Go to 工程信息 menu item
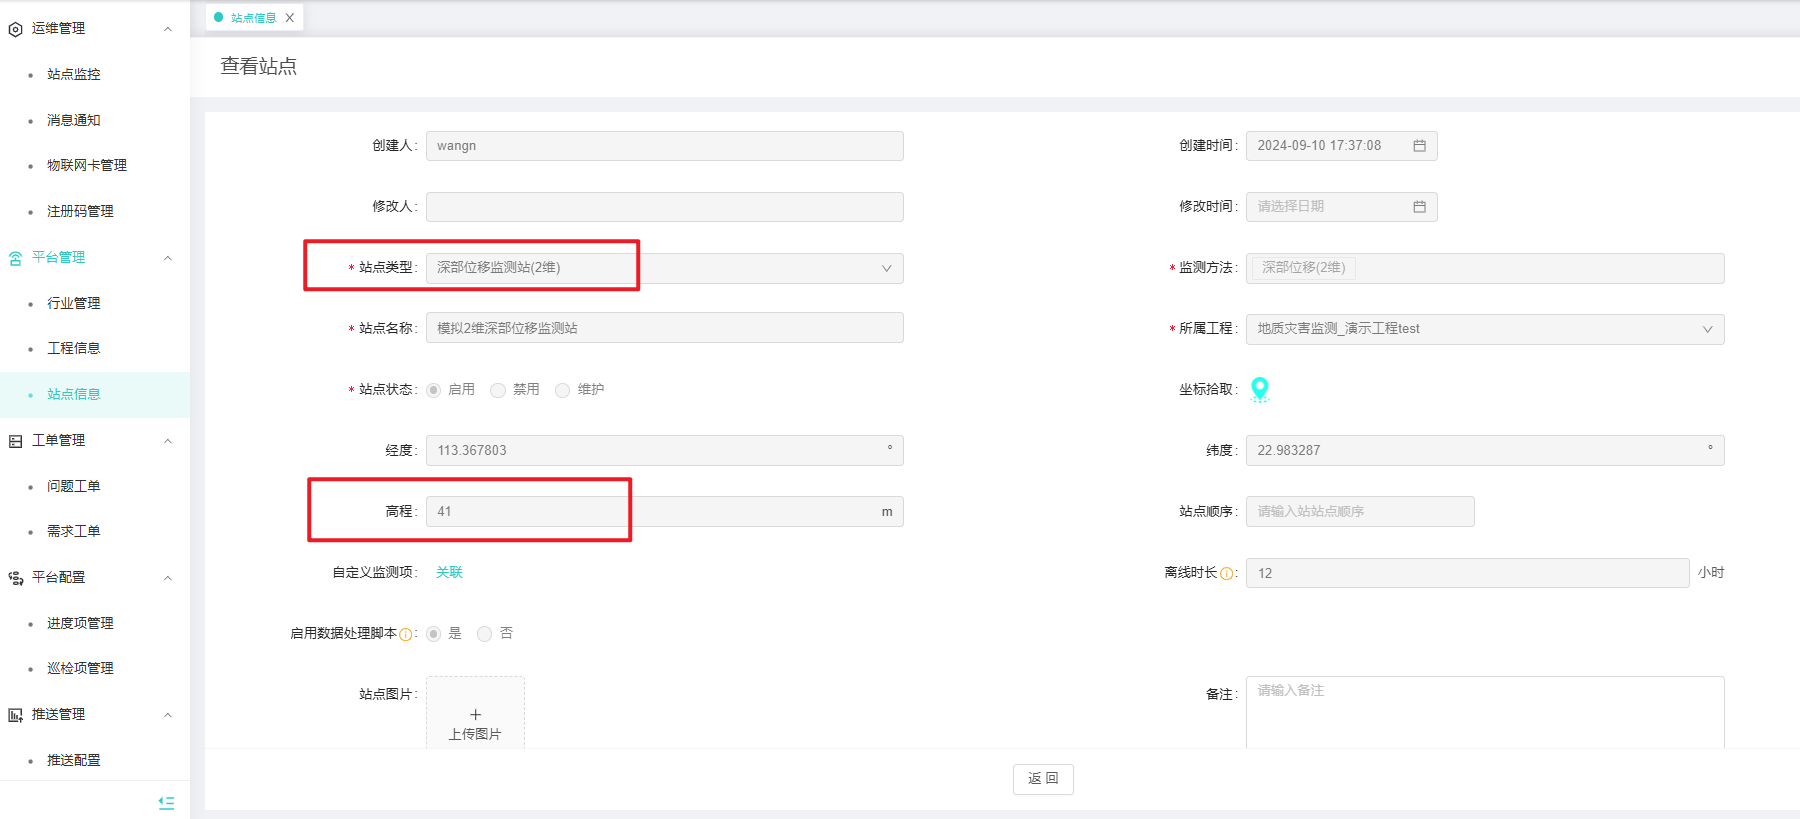This screenshot has width=1800, height=819. pos(74,348)
